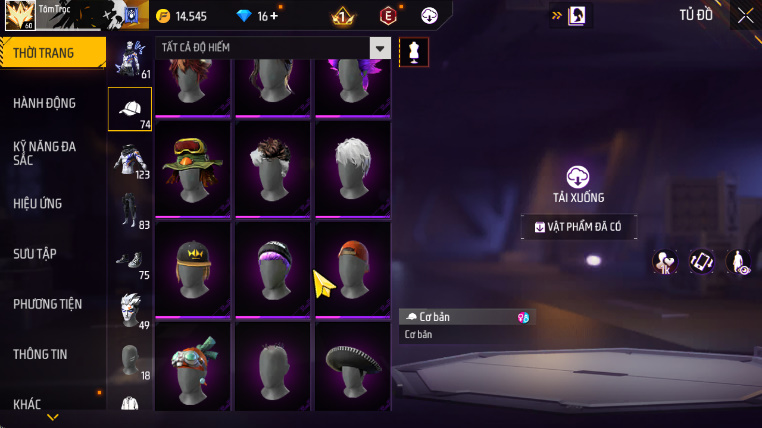Open the outfit sets category showing 61
Screen dimensions: 762x428
[130, 59]
